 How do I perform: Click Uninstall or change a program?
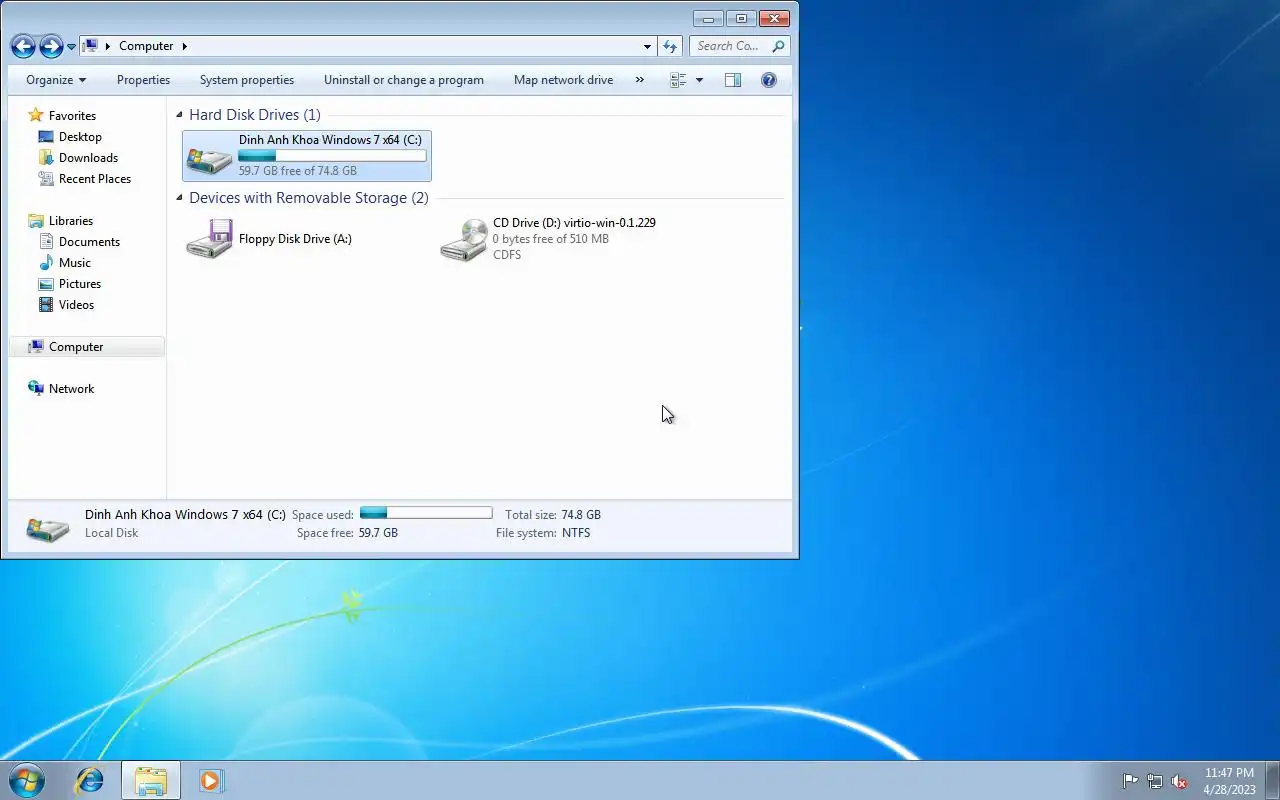(404, 80)
